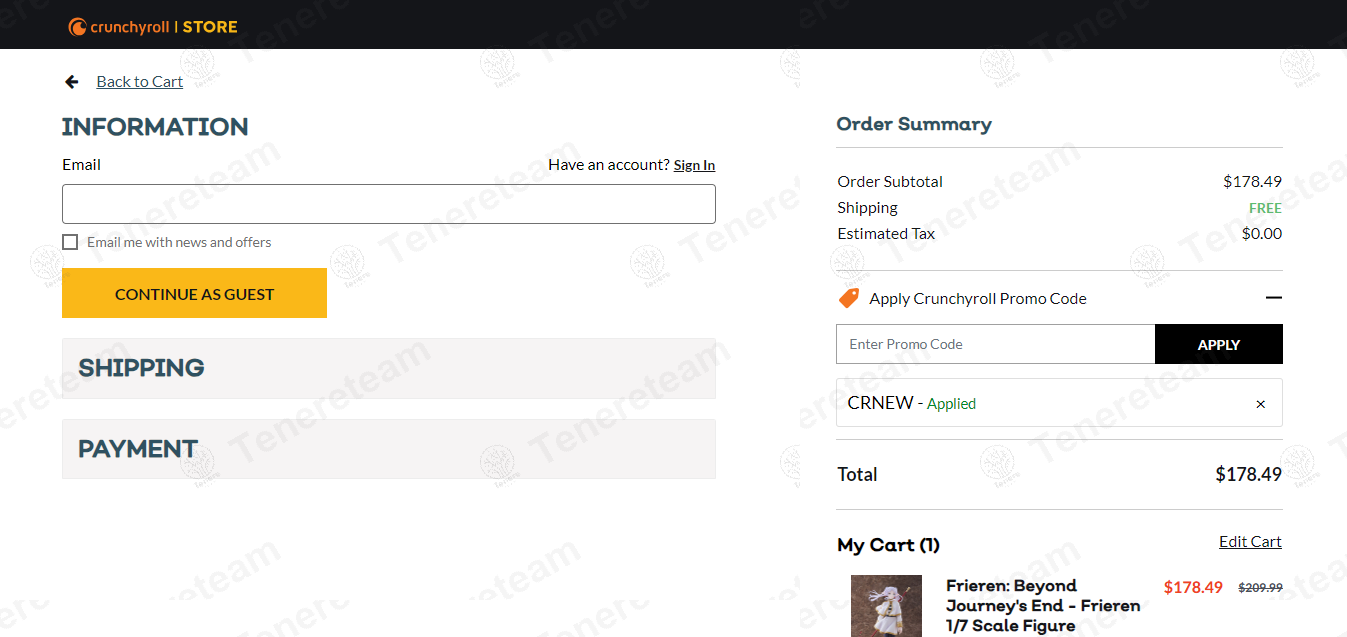Screen dimensions: 1347x637
Task: Focus the Email input field
Action: pos(388,204)
